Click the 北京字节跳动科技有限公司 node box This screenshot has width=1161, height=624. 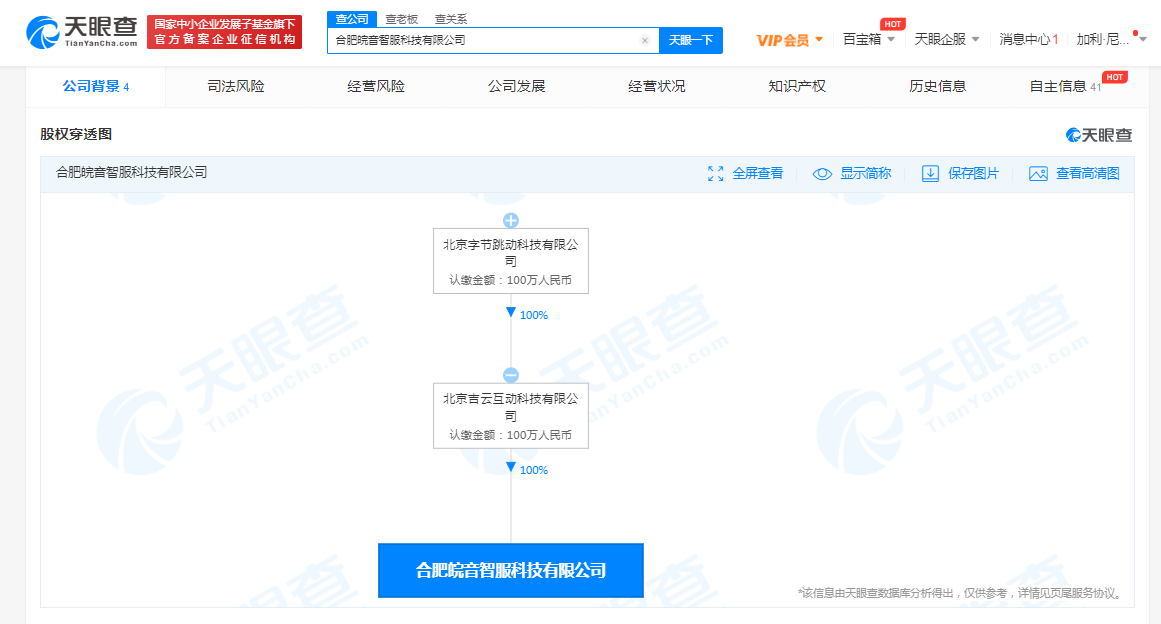(511, 261)
